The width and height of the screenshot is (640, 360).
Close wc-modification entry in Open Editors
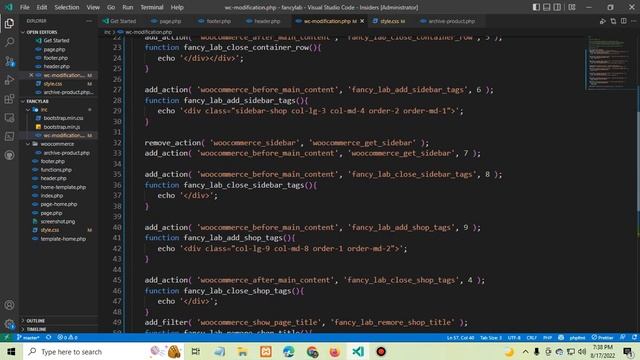[31, 75]
